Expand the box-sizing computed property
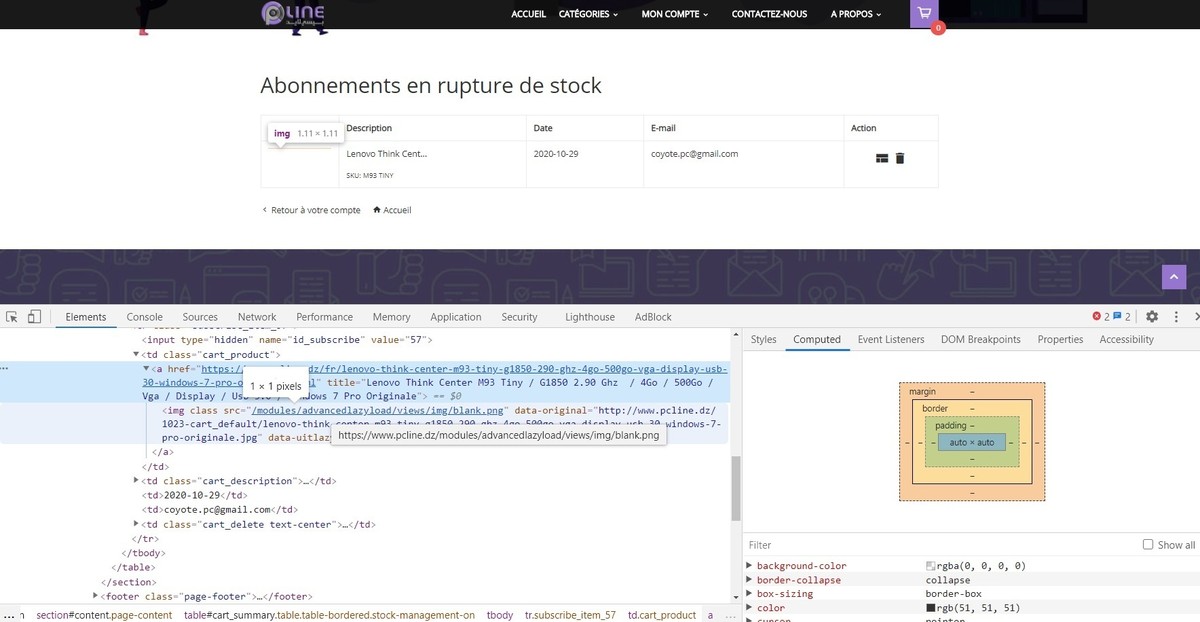 pyautogui.click(x=749, y=594)
